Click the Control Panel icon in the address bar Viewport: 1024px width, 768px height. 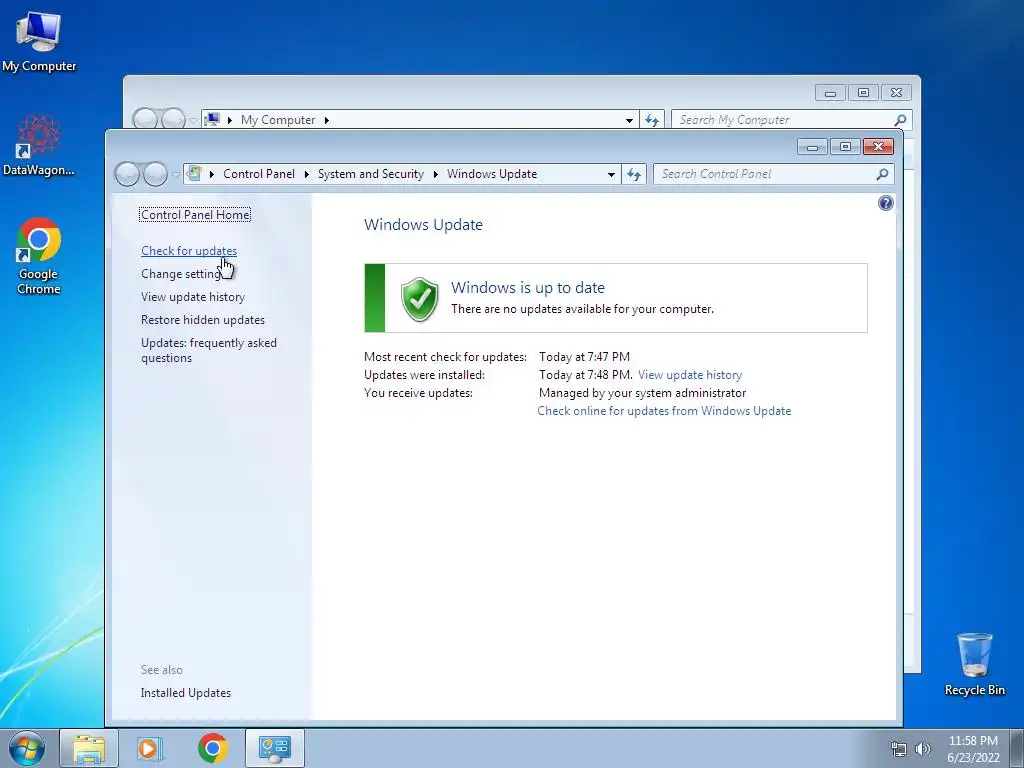click(x=193, y=174)
